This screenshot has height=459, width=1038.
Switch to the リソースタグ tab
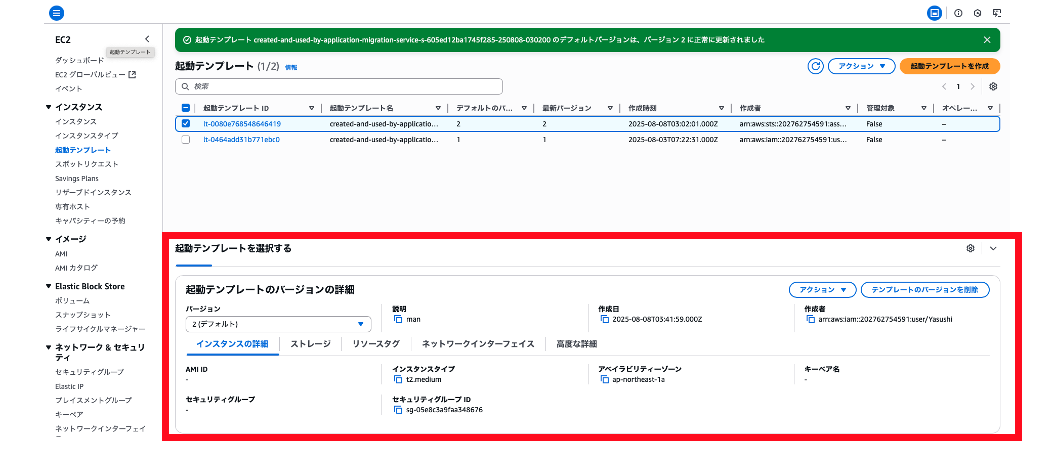click(x=376, y=344)
